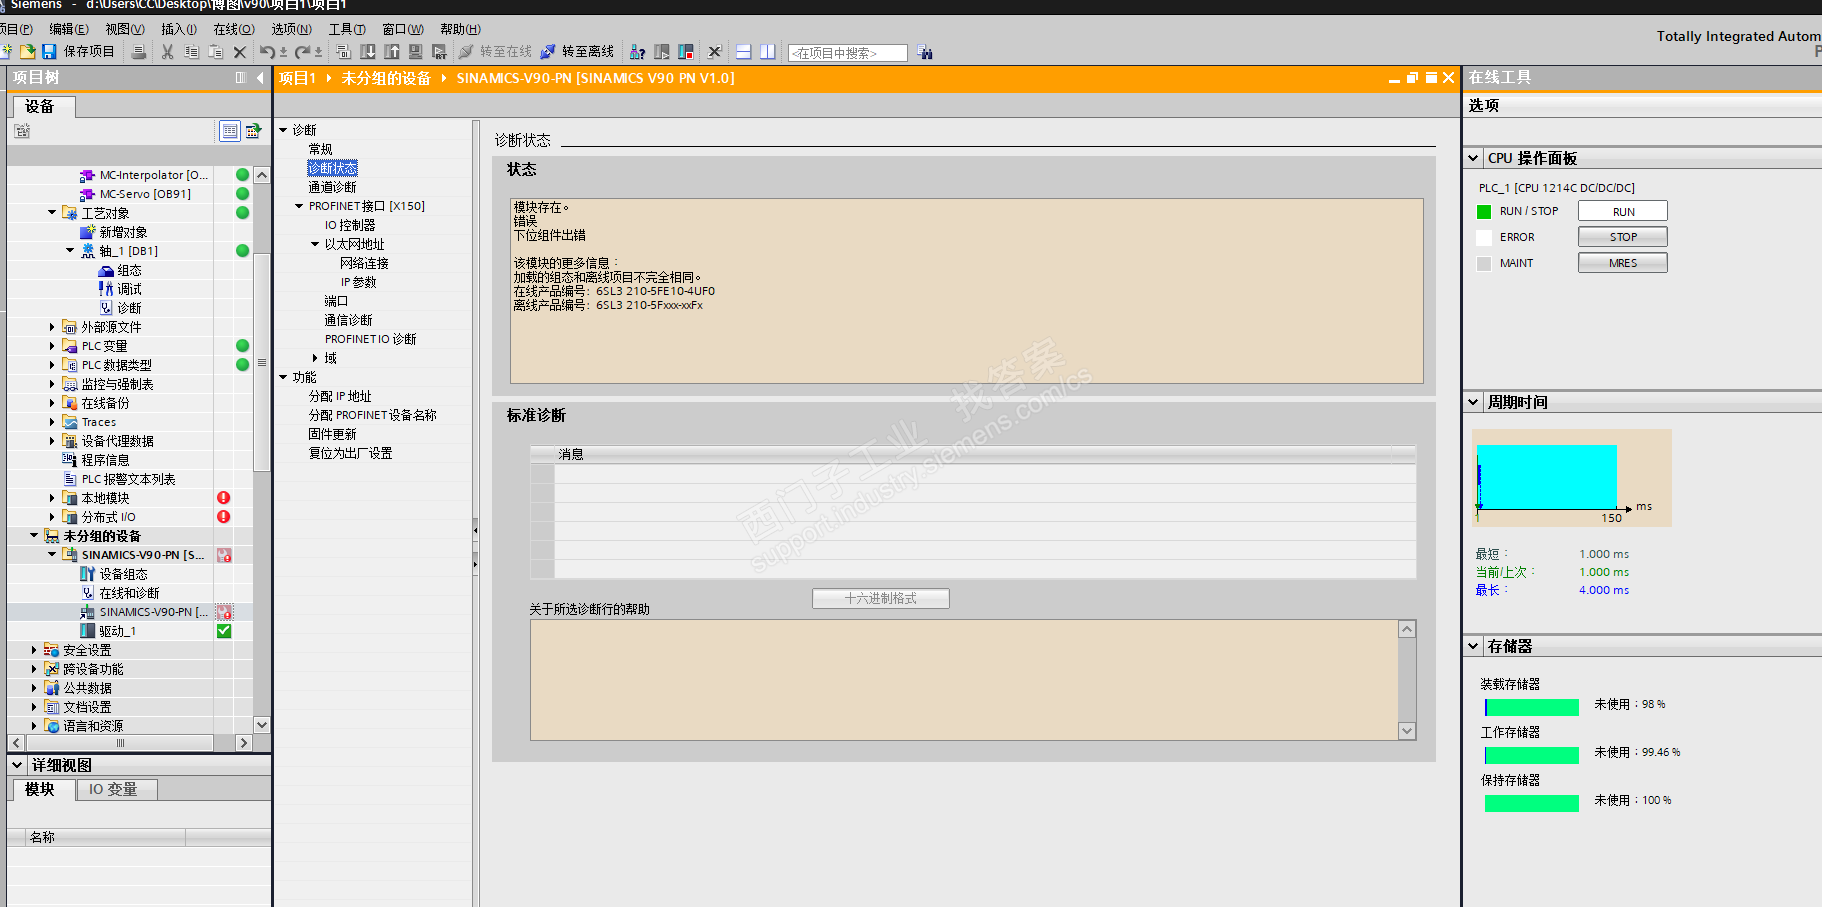Click the download to device icon

(368, 52)
